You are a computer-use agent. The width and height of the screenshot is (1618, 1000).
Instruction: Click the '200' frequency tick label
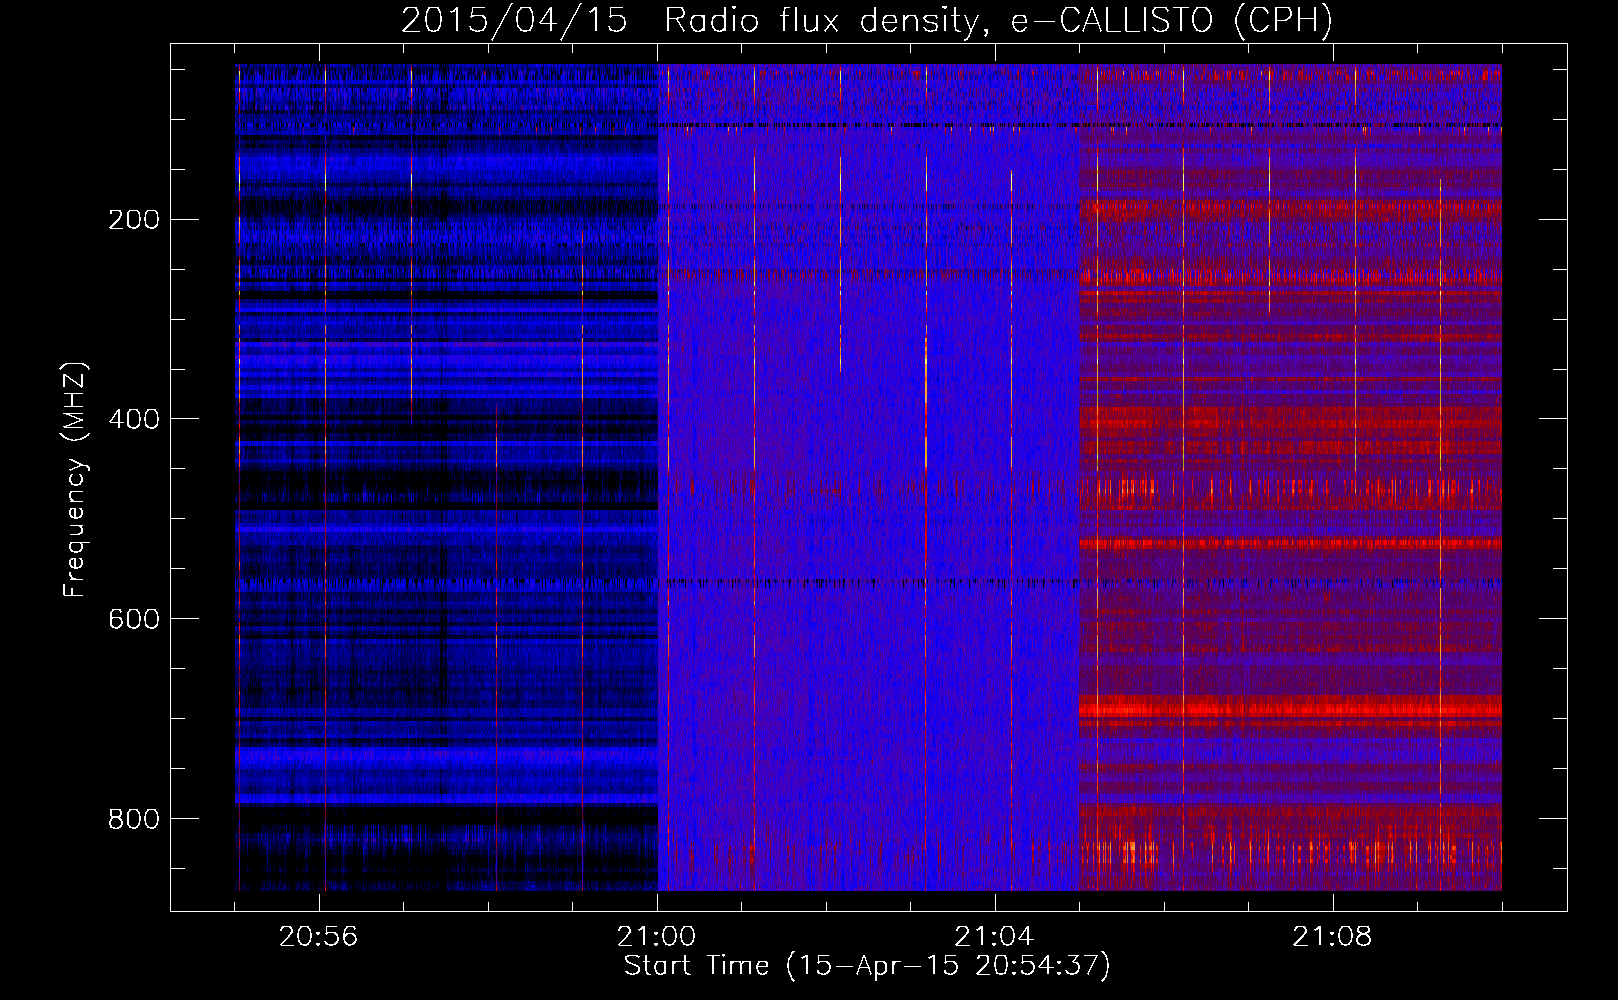pos(134,219)
